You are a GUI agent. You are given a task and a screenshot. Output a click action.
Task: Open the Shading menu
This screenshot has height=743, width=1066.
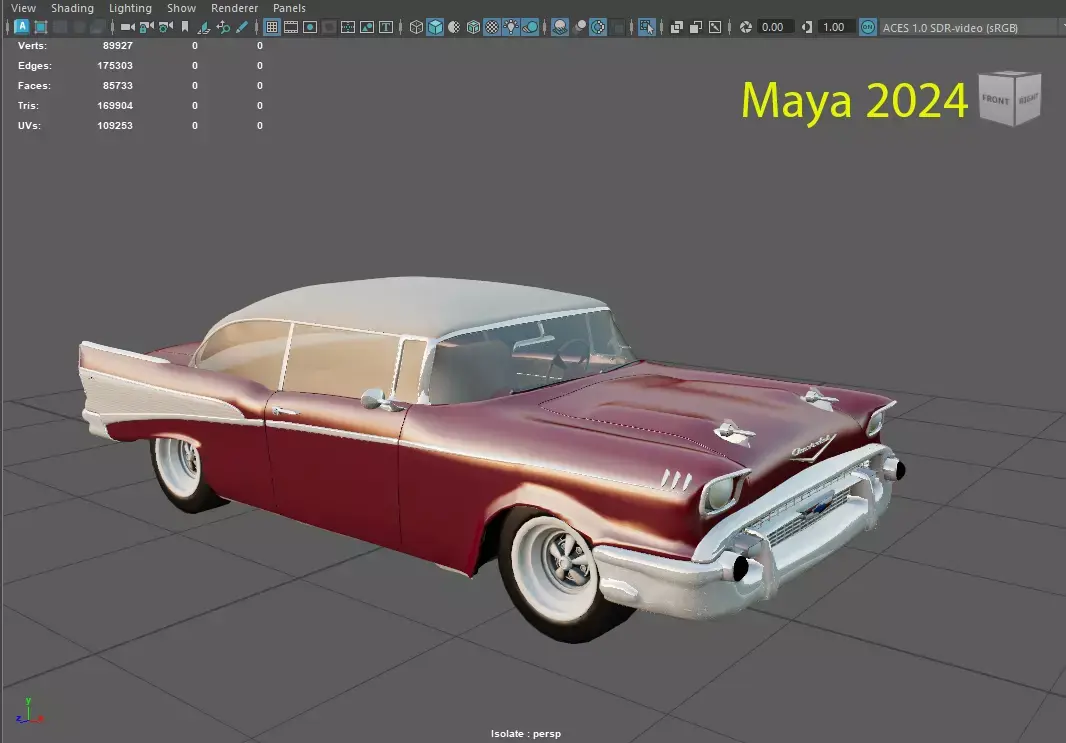[x=73, y=8]
